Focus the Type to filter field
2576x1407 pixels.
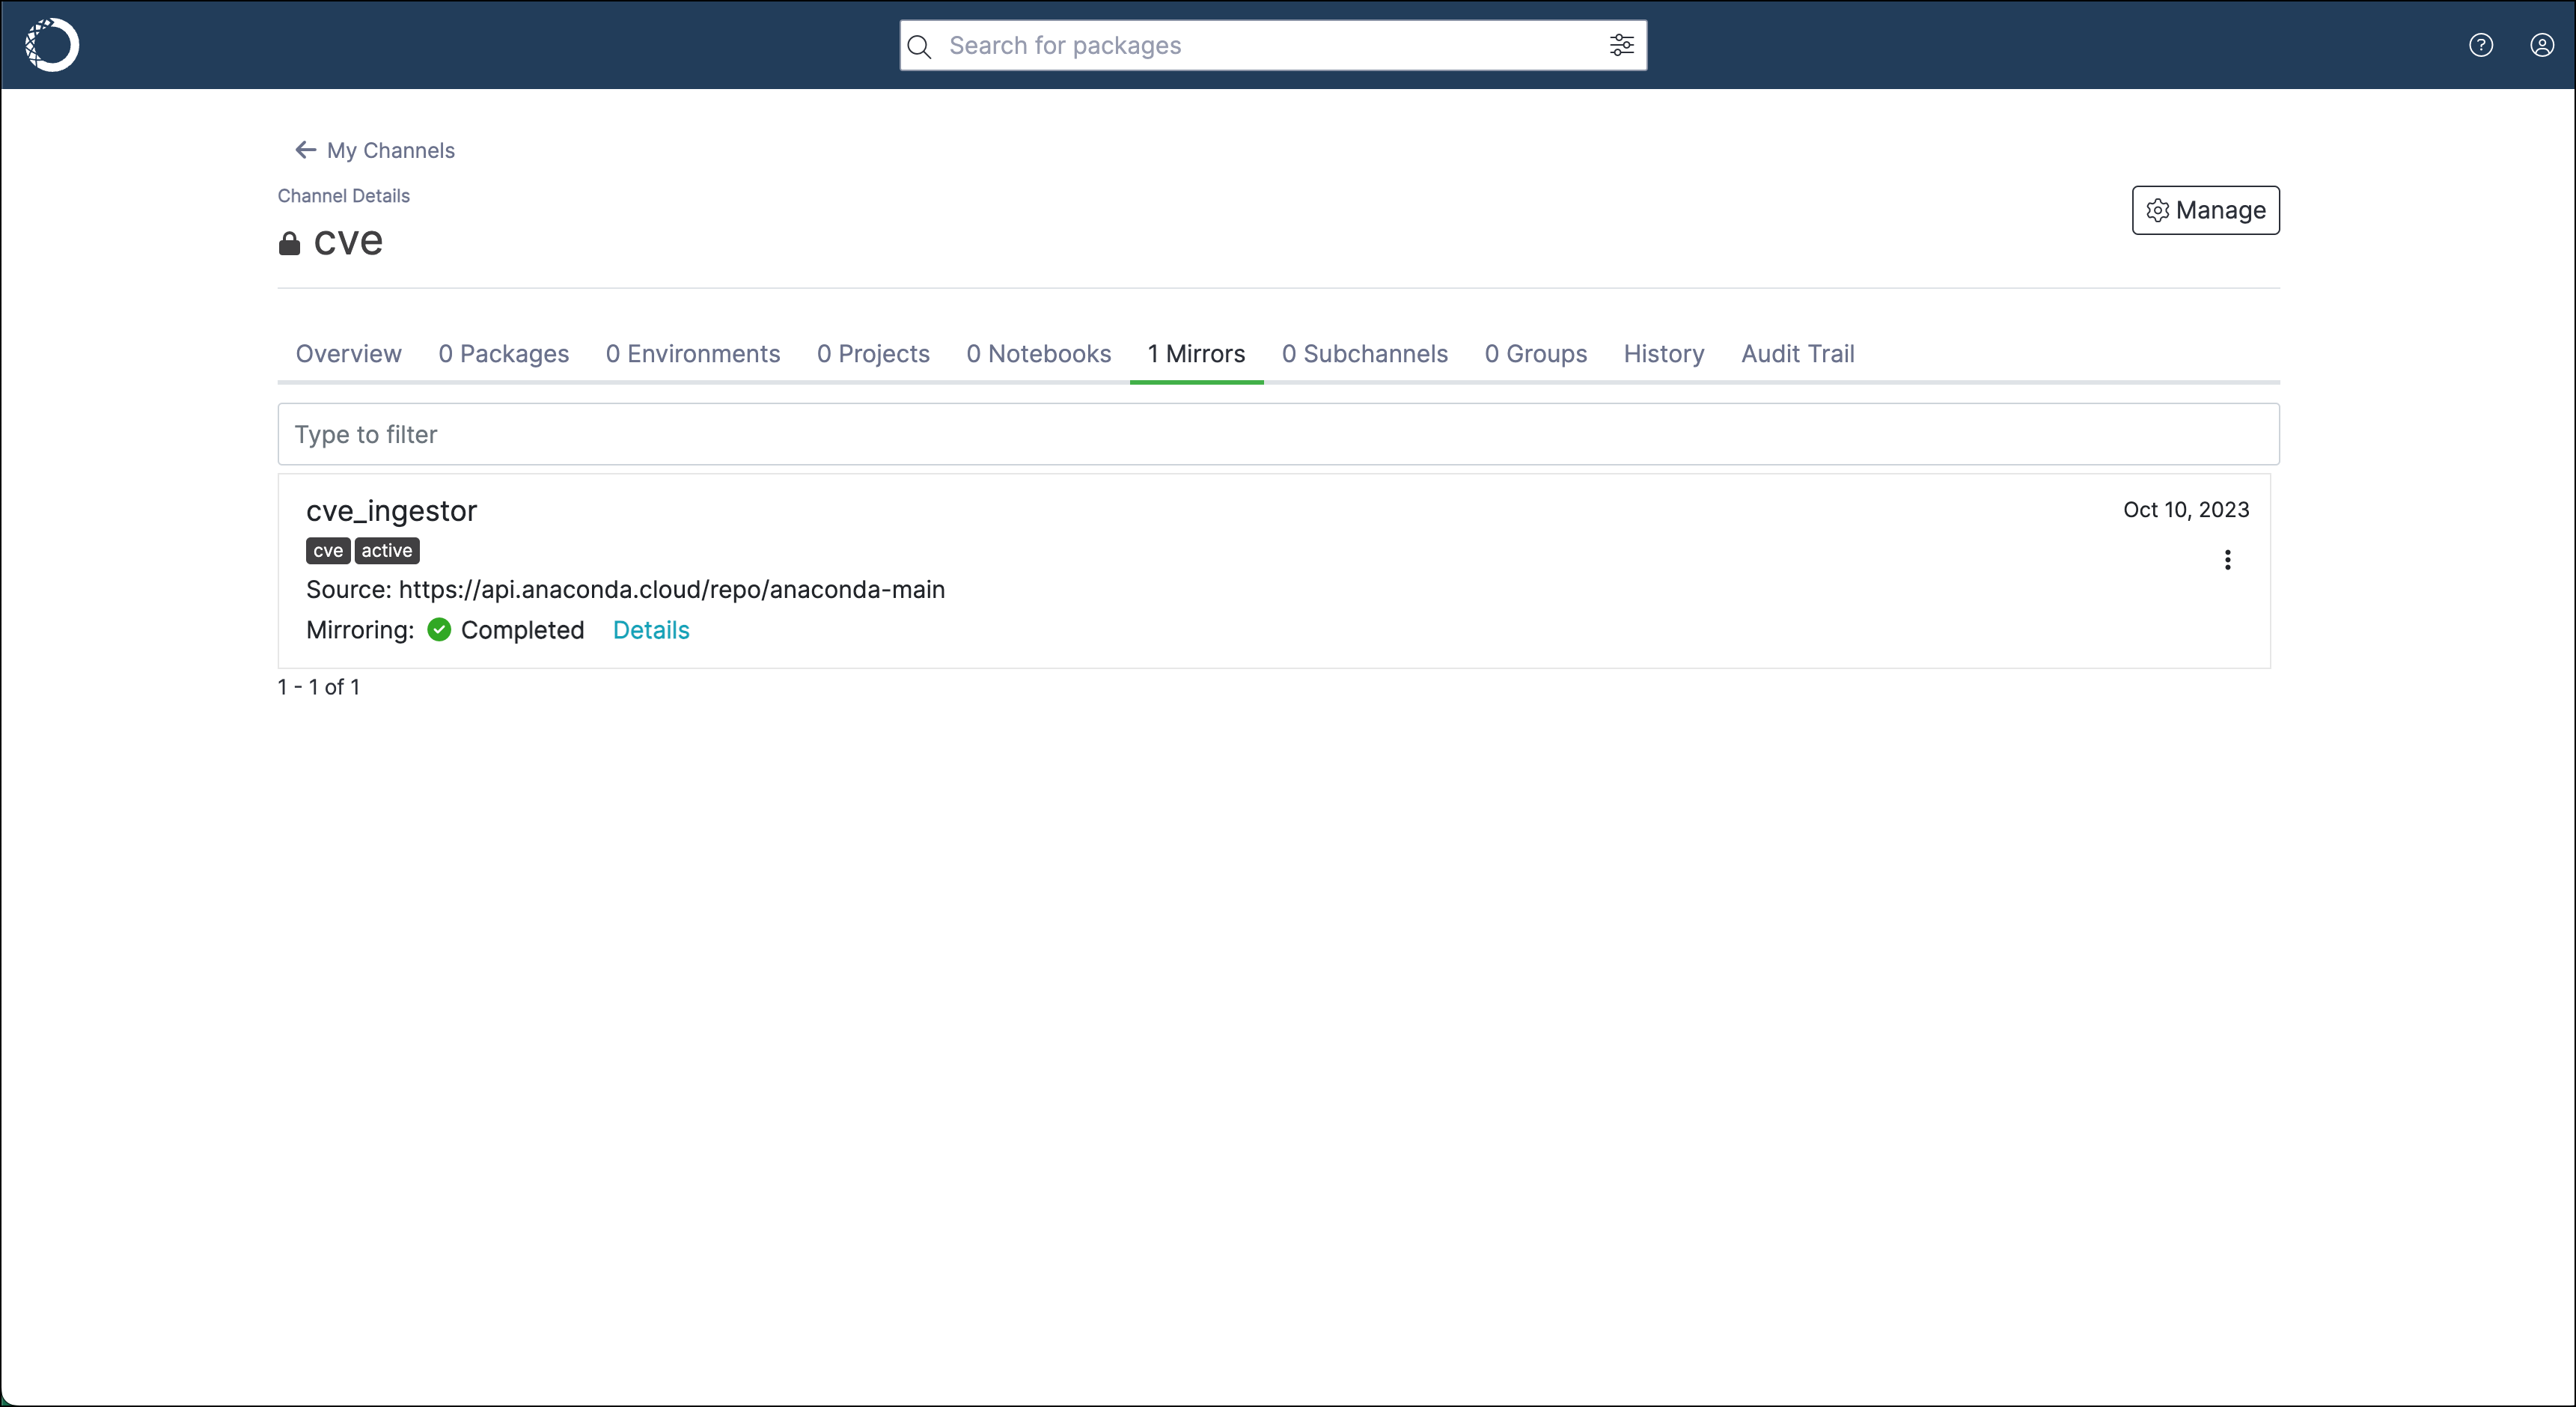1278,434
